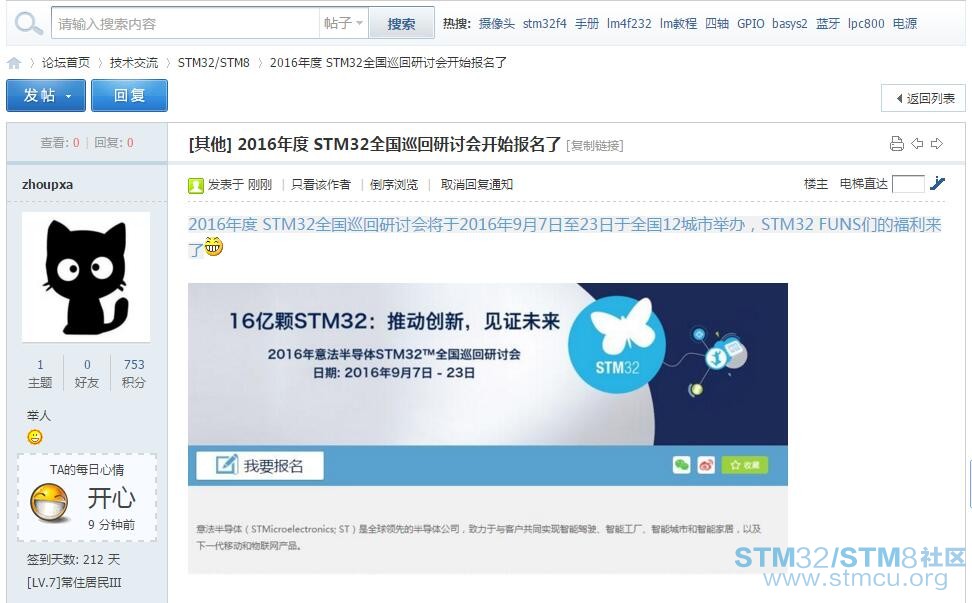Image resolution: width=972 pixels, height=603 pixels.
Task: Click the post body text about 12城市
Action: click(x=565, y=236)
